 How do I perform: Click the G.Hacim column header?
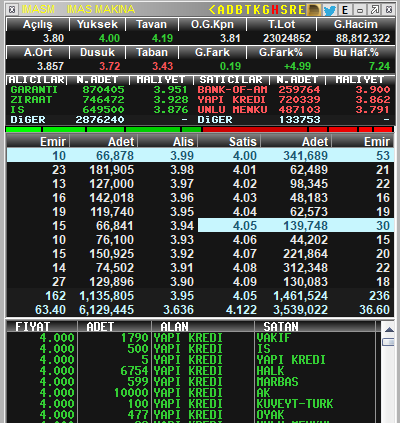[x=356, y=25]
